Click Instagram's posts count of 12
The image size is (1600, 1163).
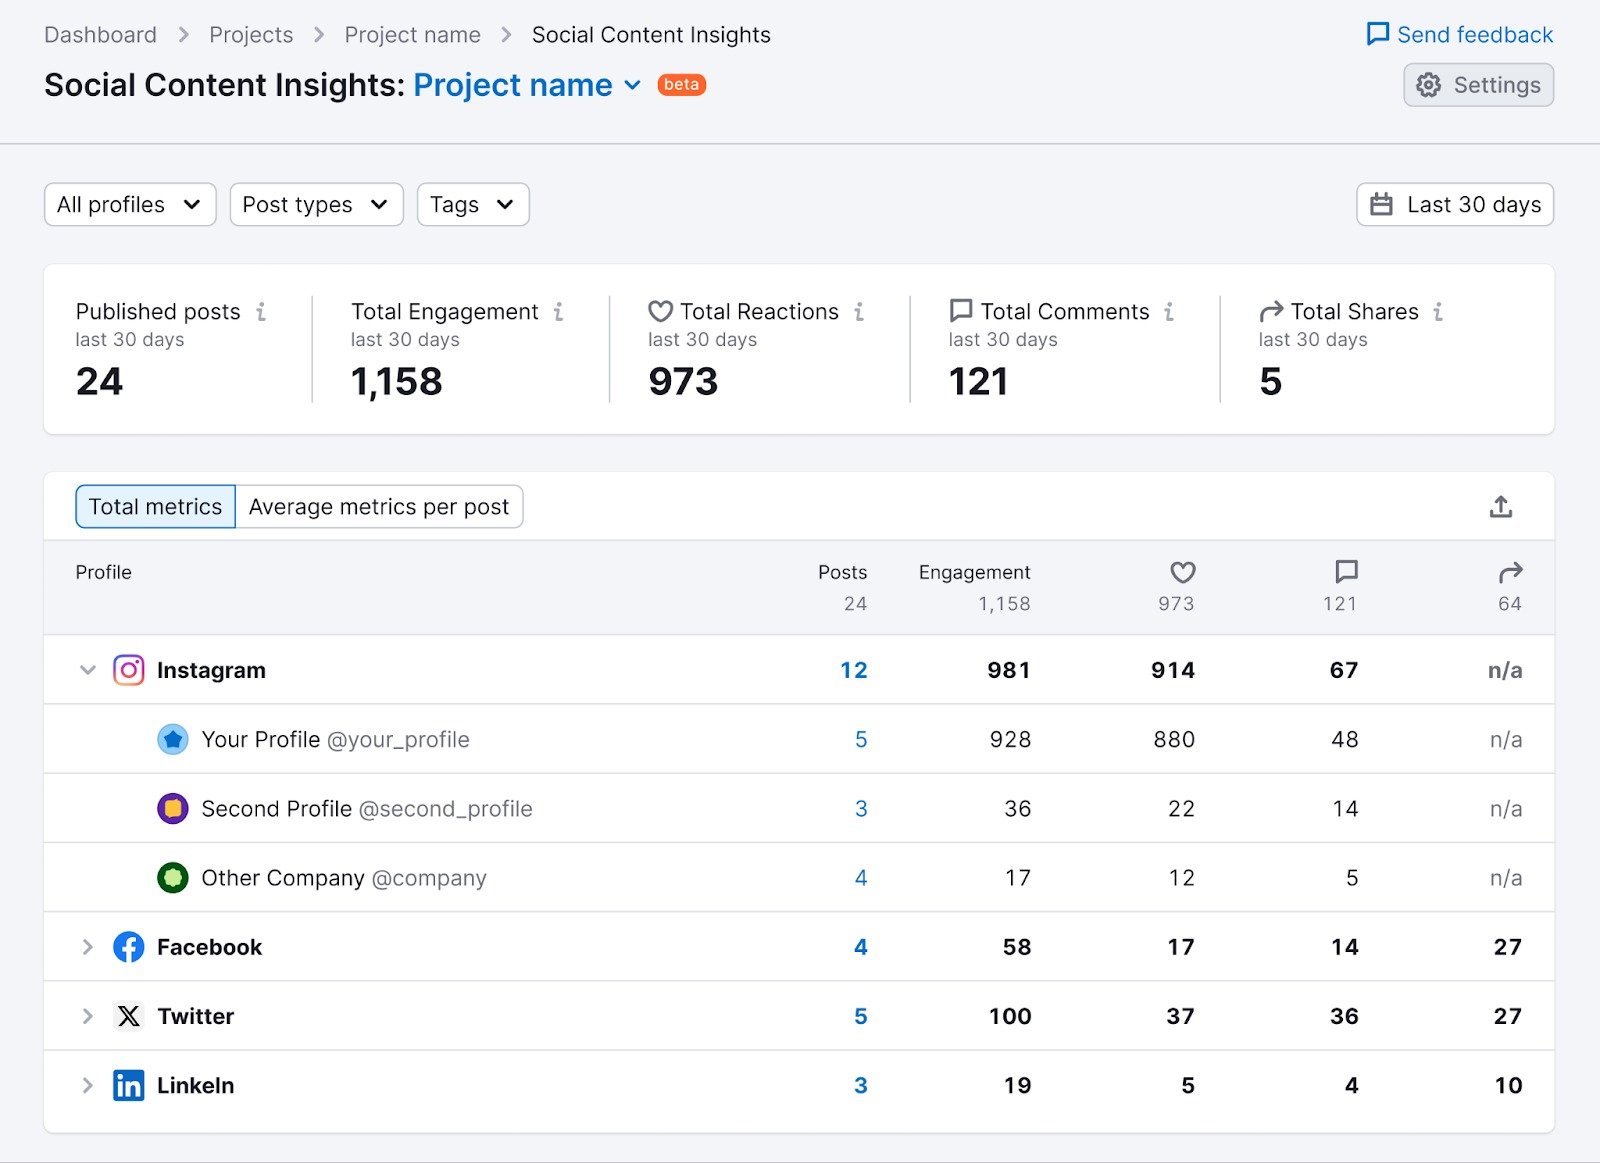(x=855, y=670)
